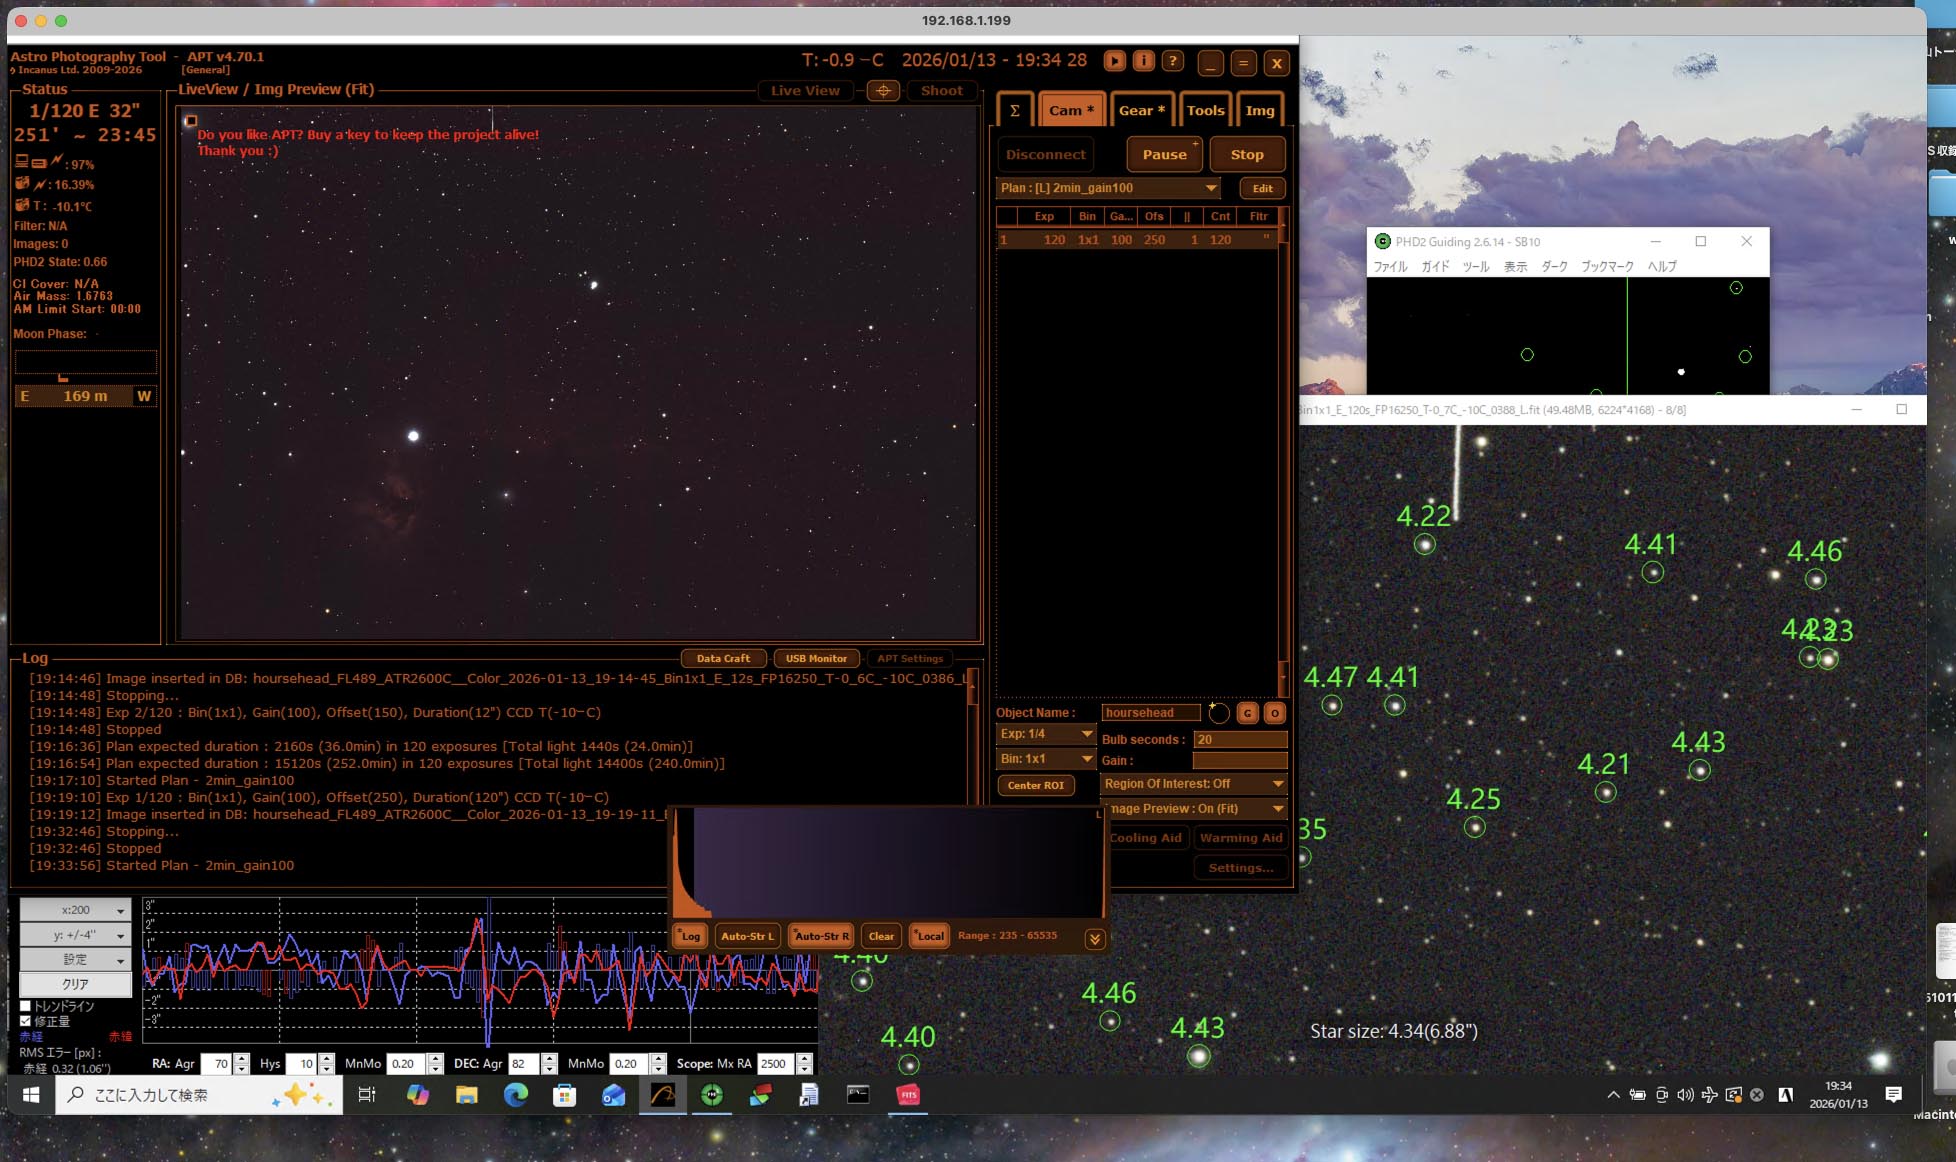Open PHD2 Guiding from Windows taskbar
The image size is (1956, 1162).
(711, 1095)
